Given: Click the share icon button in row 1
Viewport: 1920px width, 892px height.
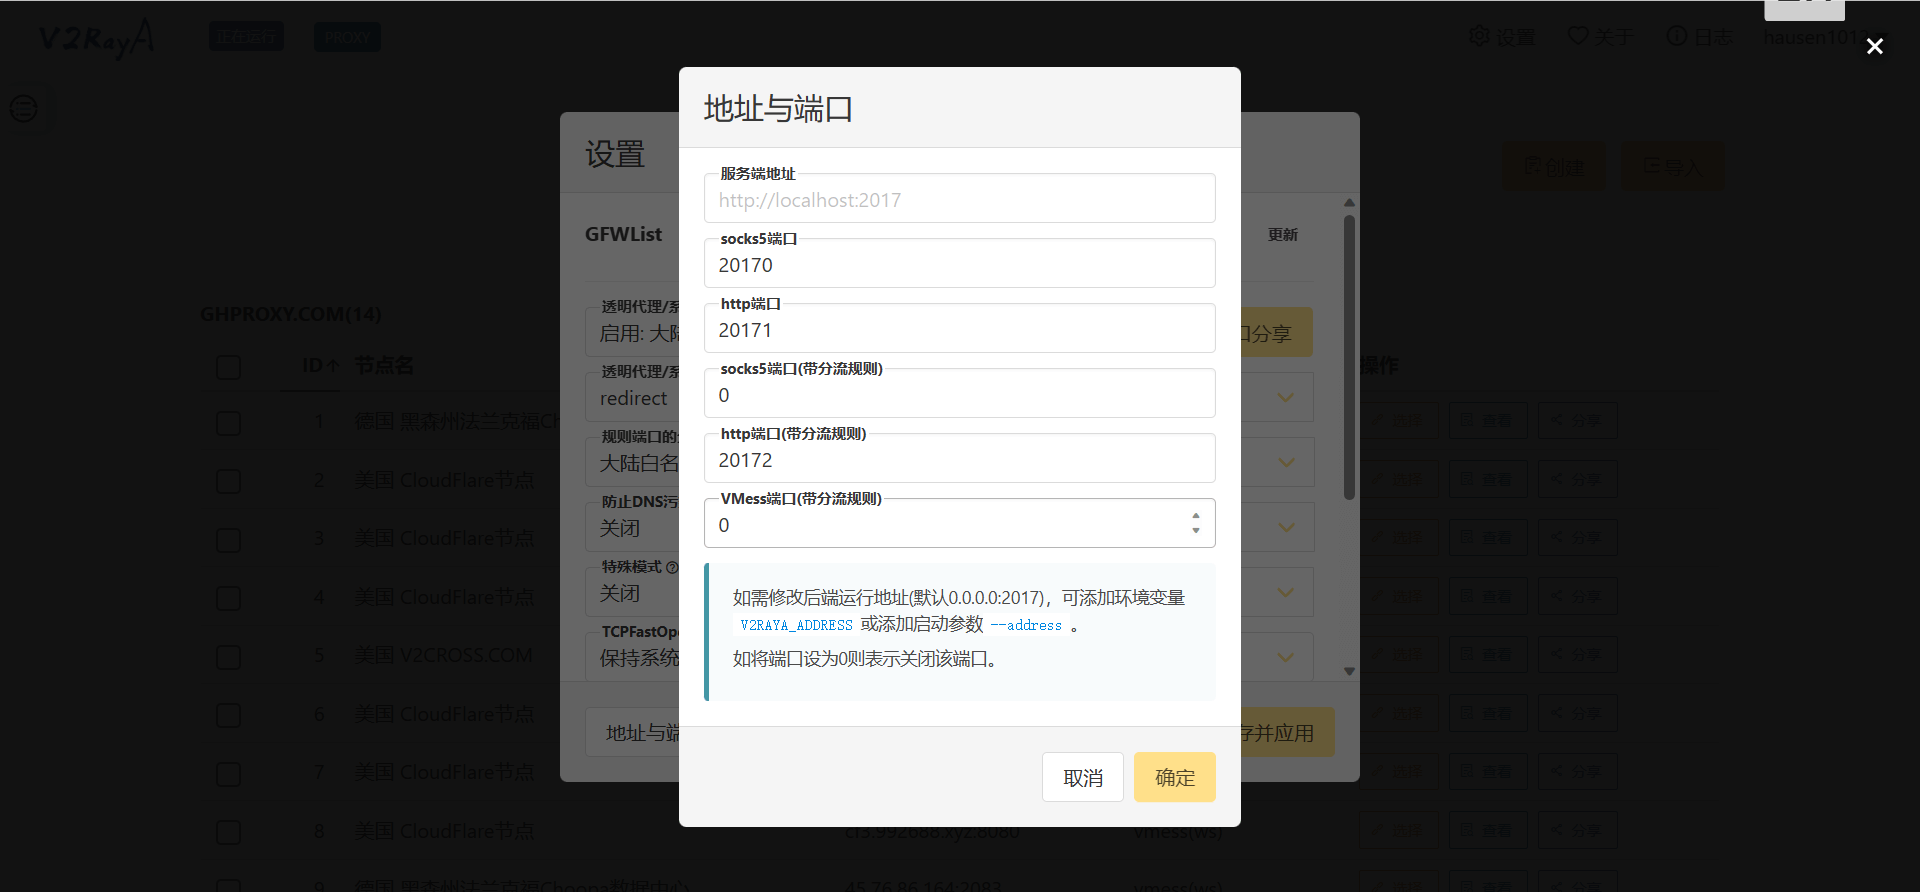Looking at the screenshot, I should tap(1577, 421).
